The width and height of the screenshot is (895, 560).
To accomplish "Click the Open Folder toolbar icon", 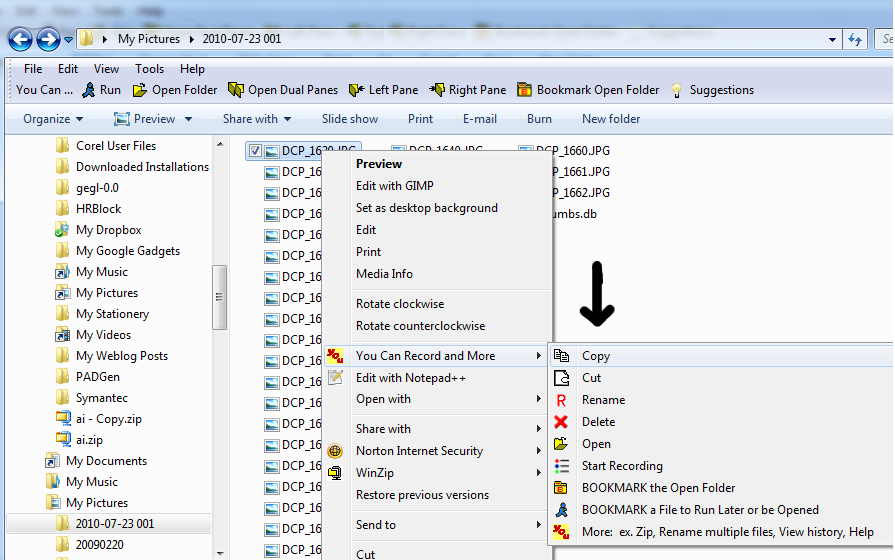I will coord(140,90).
